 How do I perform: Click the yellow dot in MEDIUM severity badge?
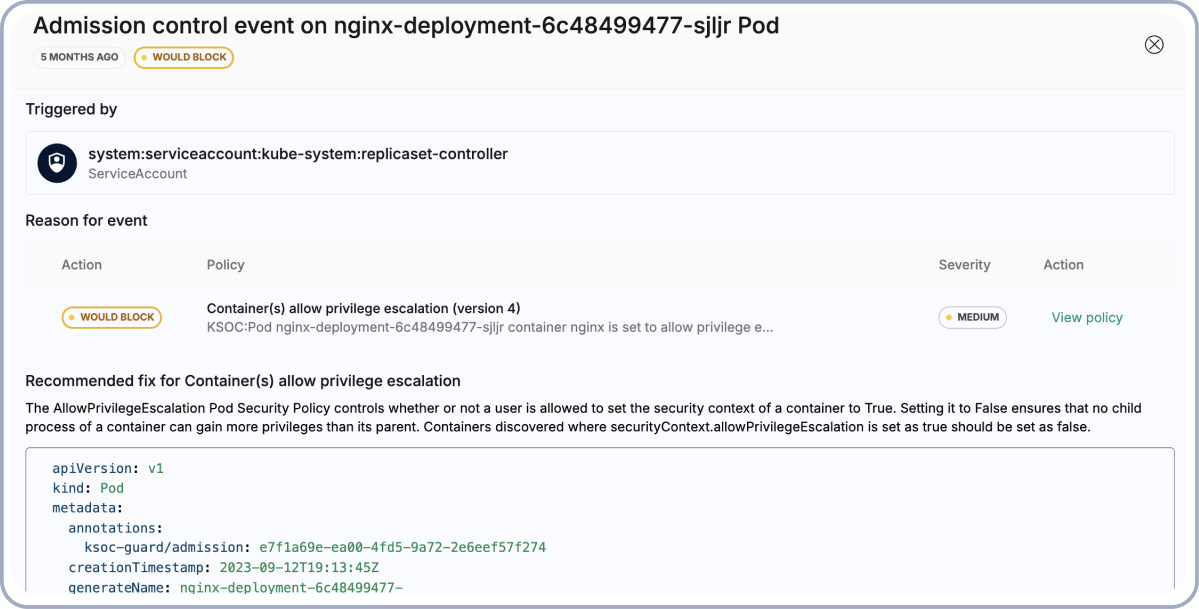[x=949, y=318]
